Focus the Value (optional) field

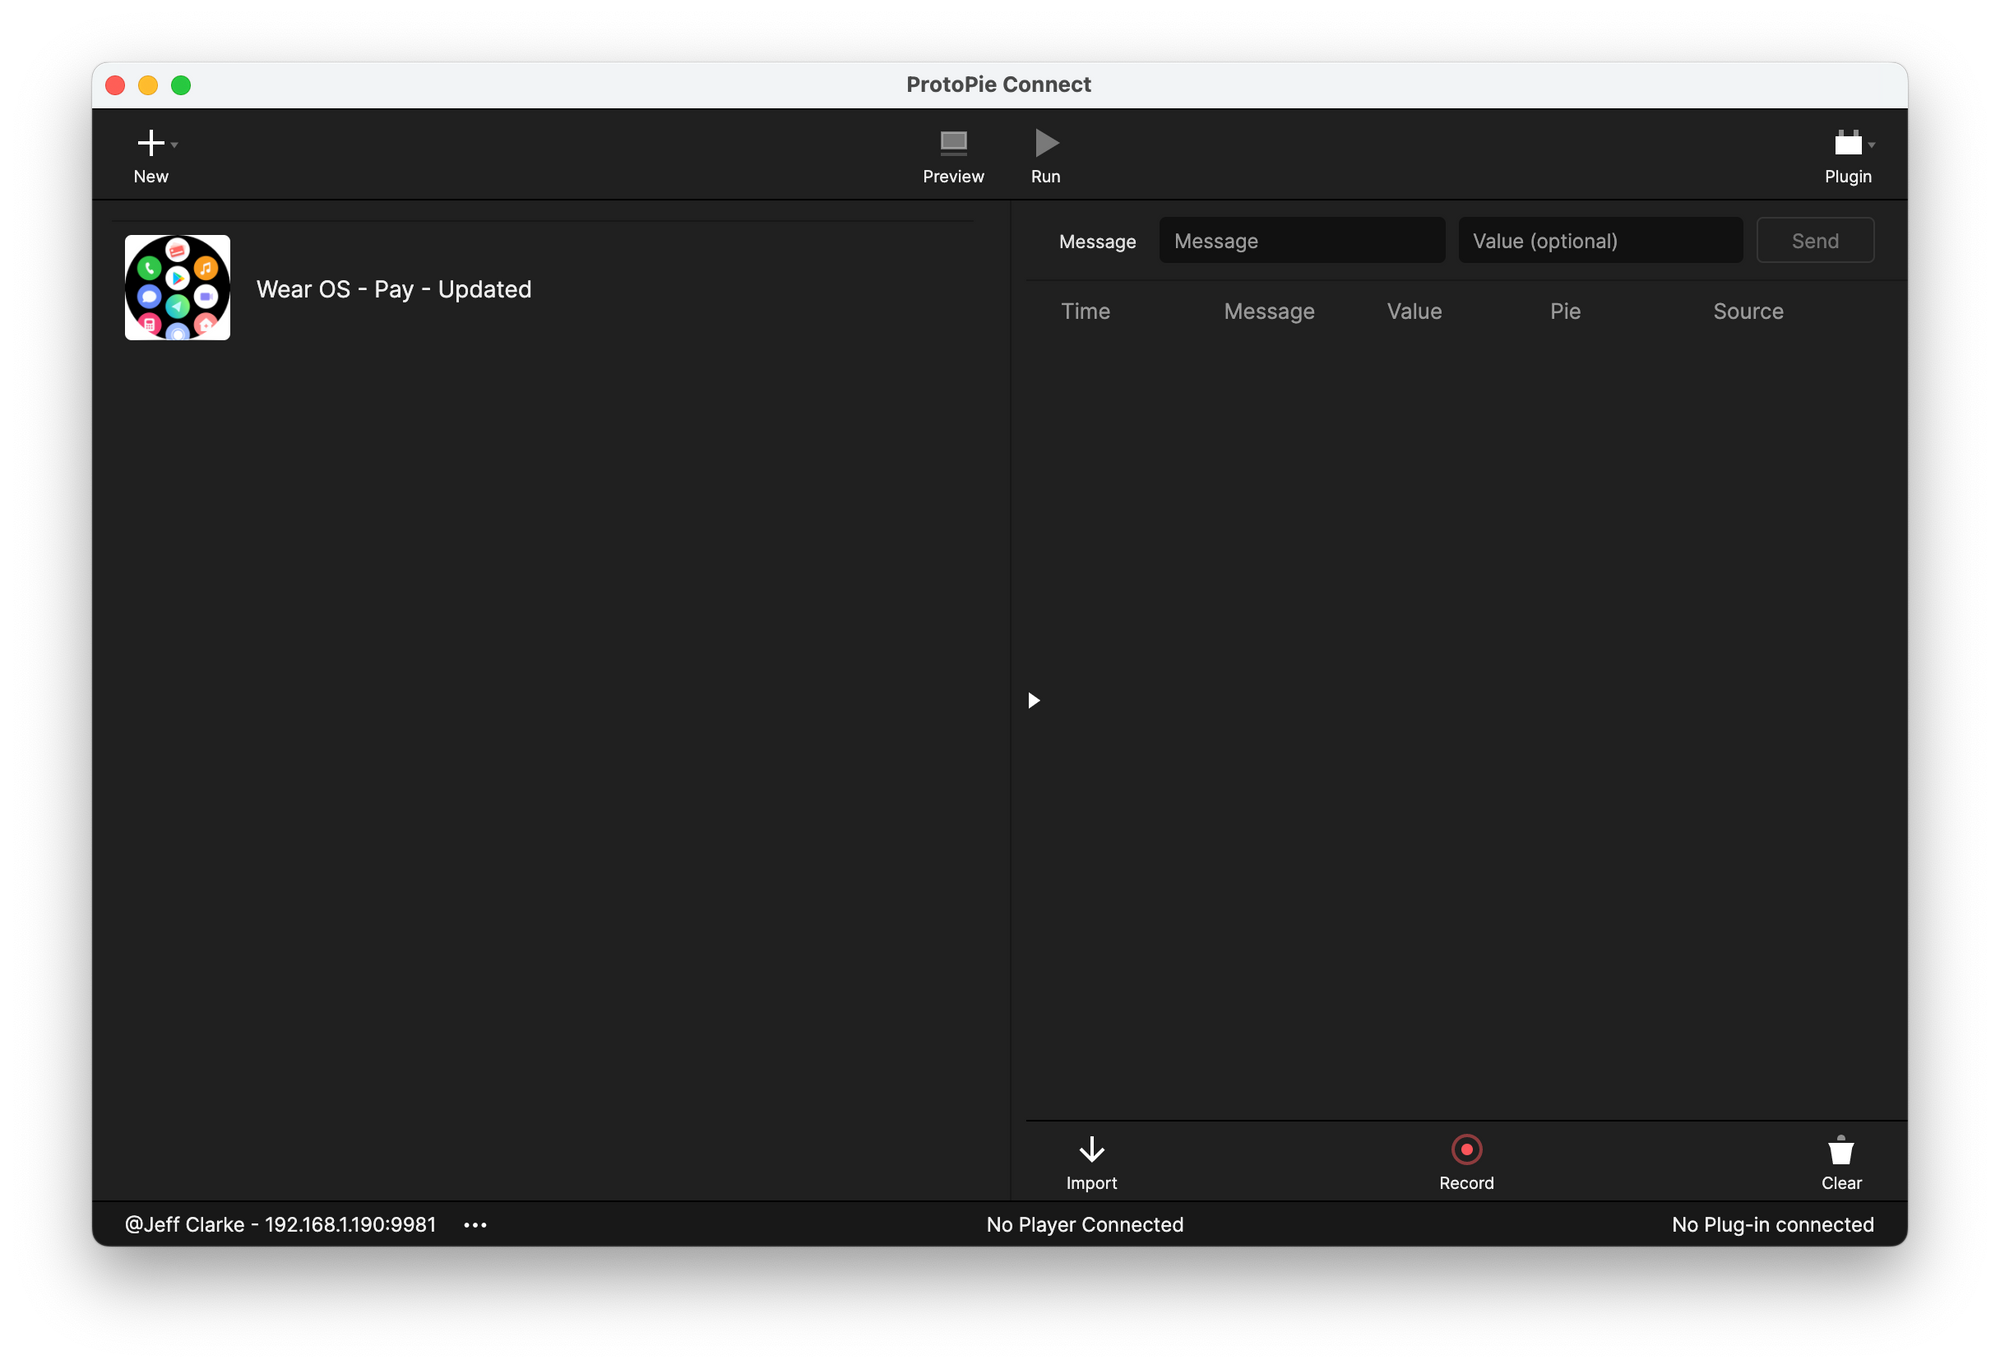tap(1599, 241)
